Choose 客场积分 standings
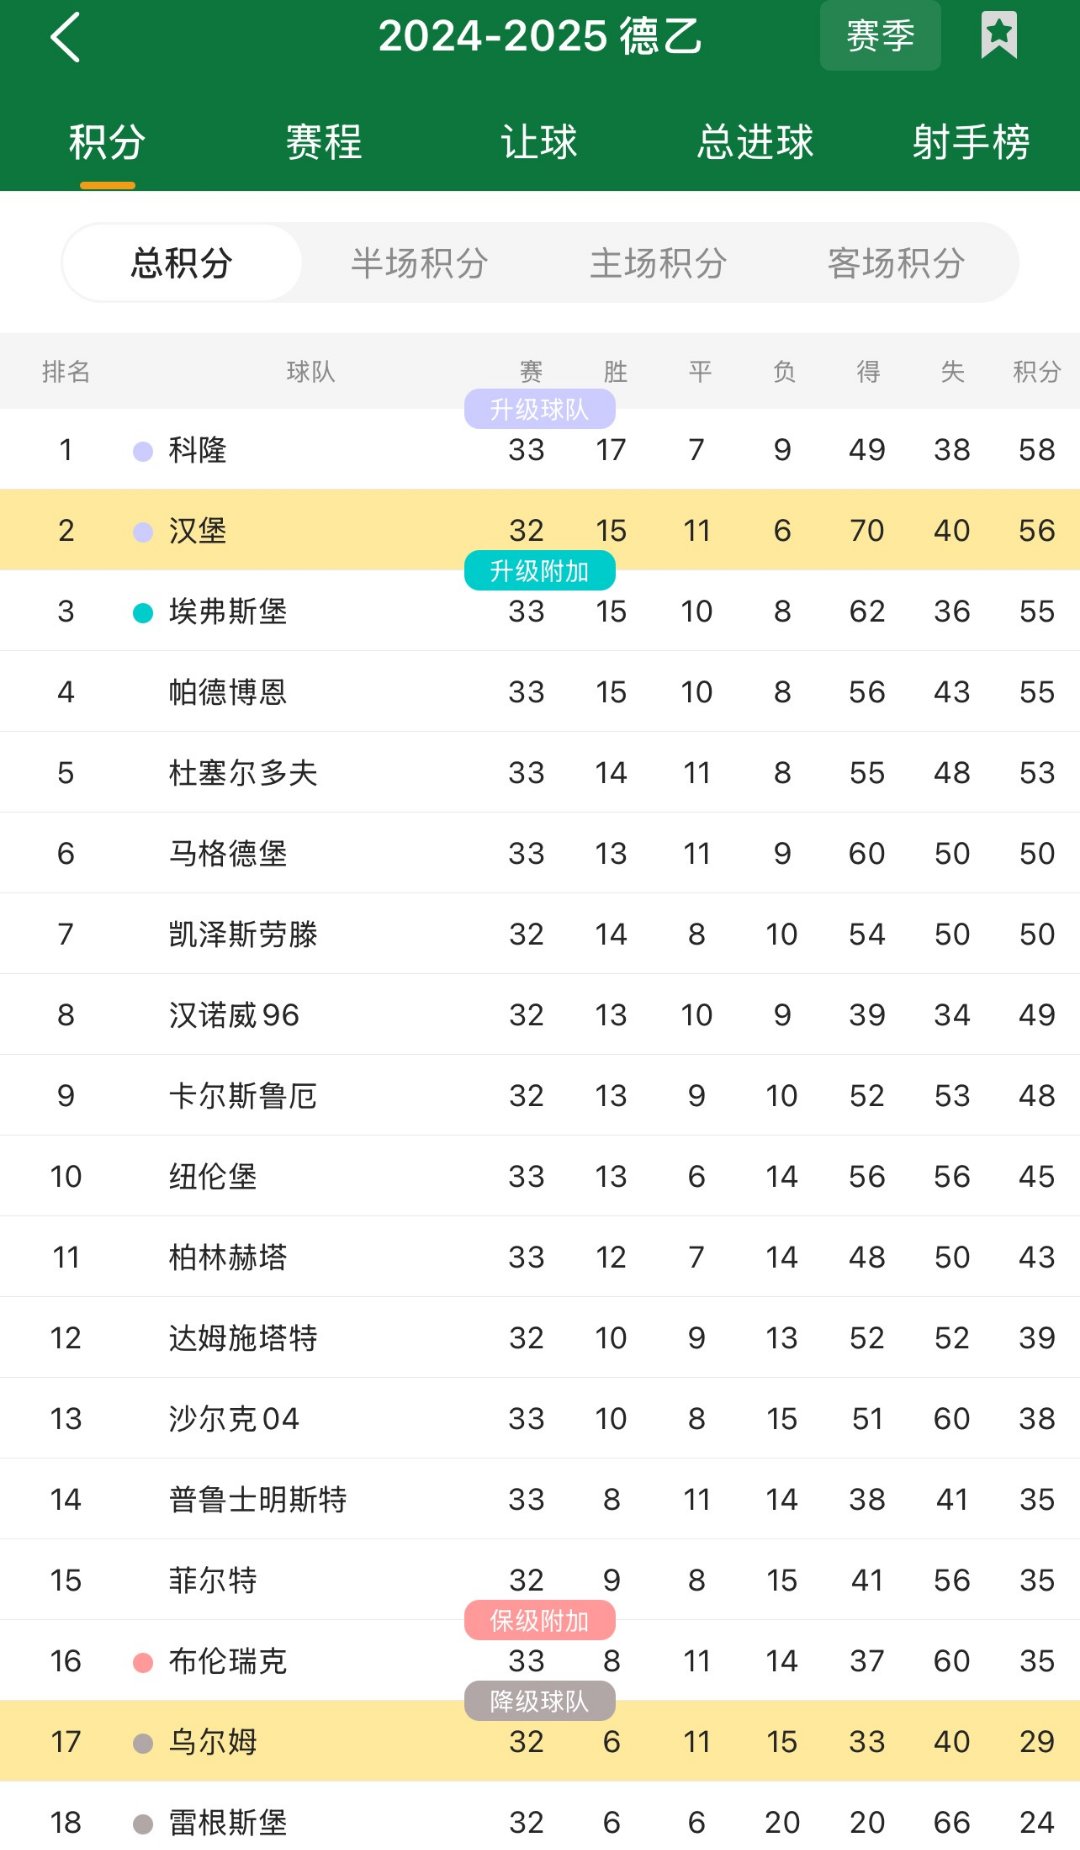 pyautogui.click(x=896, y=263)
